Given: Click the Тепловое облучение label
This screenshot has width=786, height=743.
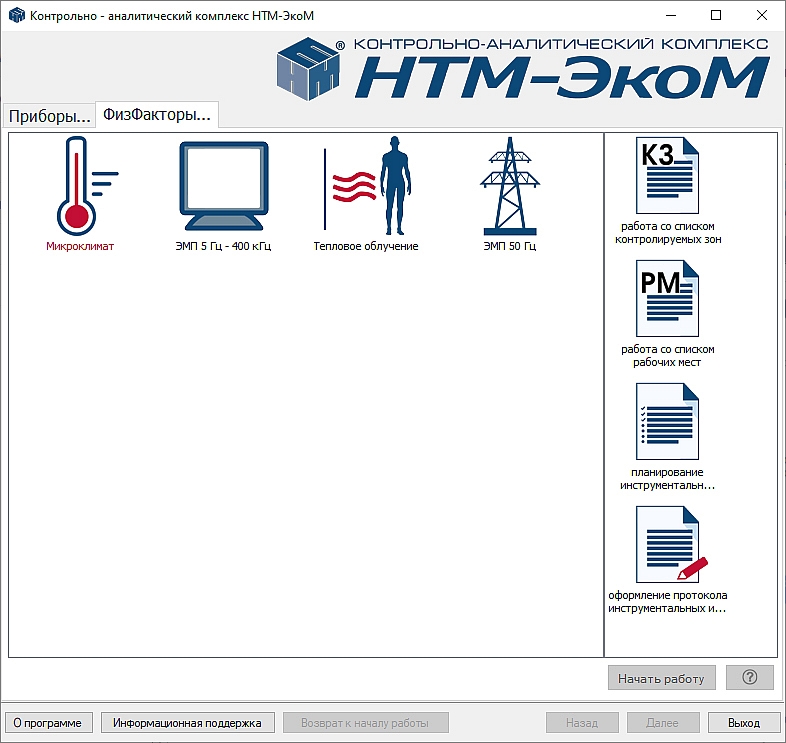Looking at the screenshot, I should tap(366, 246).
